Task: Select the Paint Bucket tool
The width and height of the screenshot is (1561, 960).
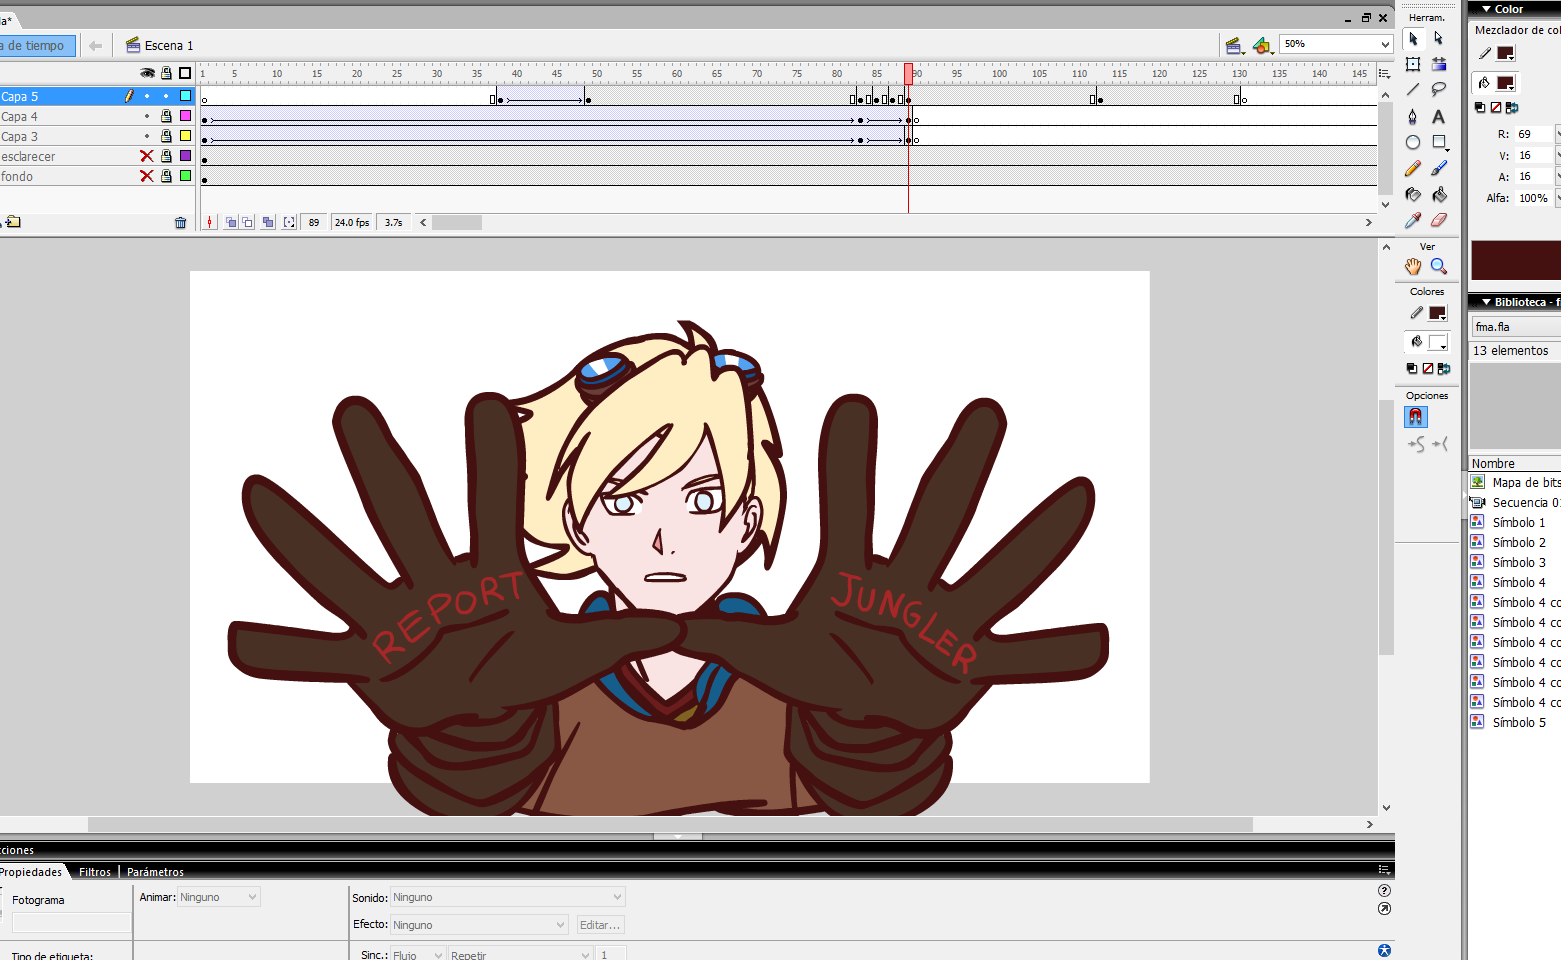Action: [x=1439, y=194]
